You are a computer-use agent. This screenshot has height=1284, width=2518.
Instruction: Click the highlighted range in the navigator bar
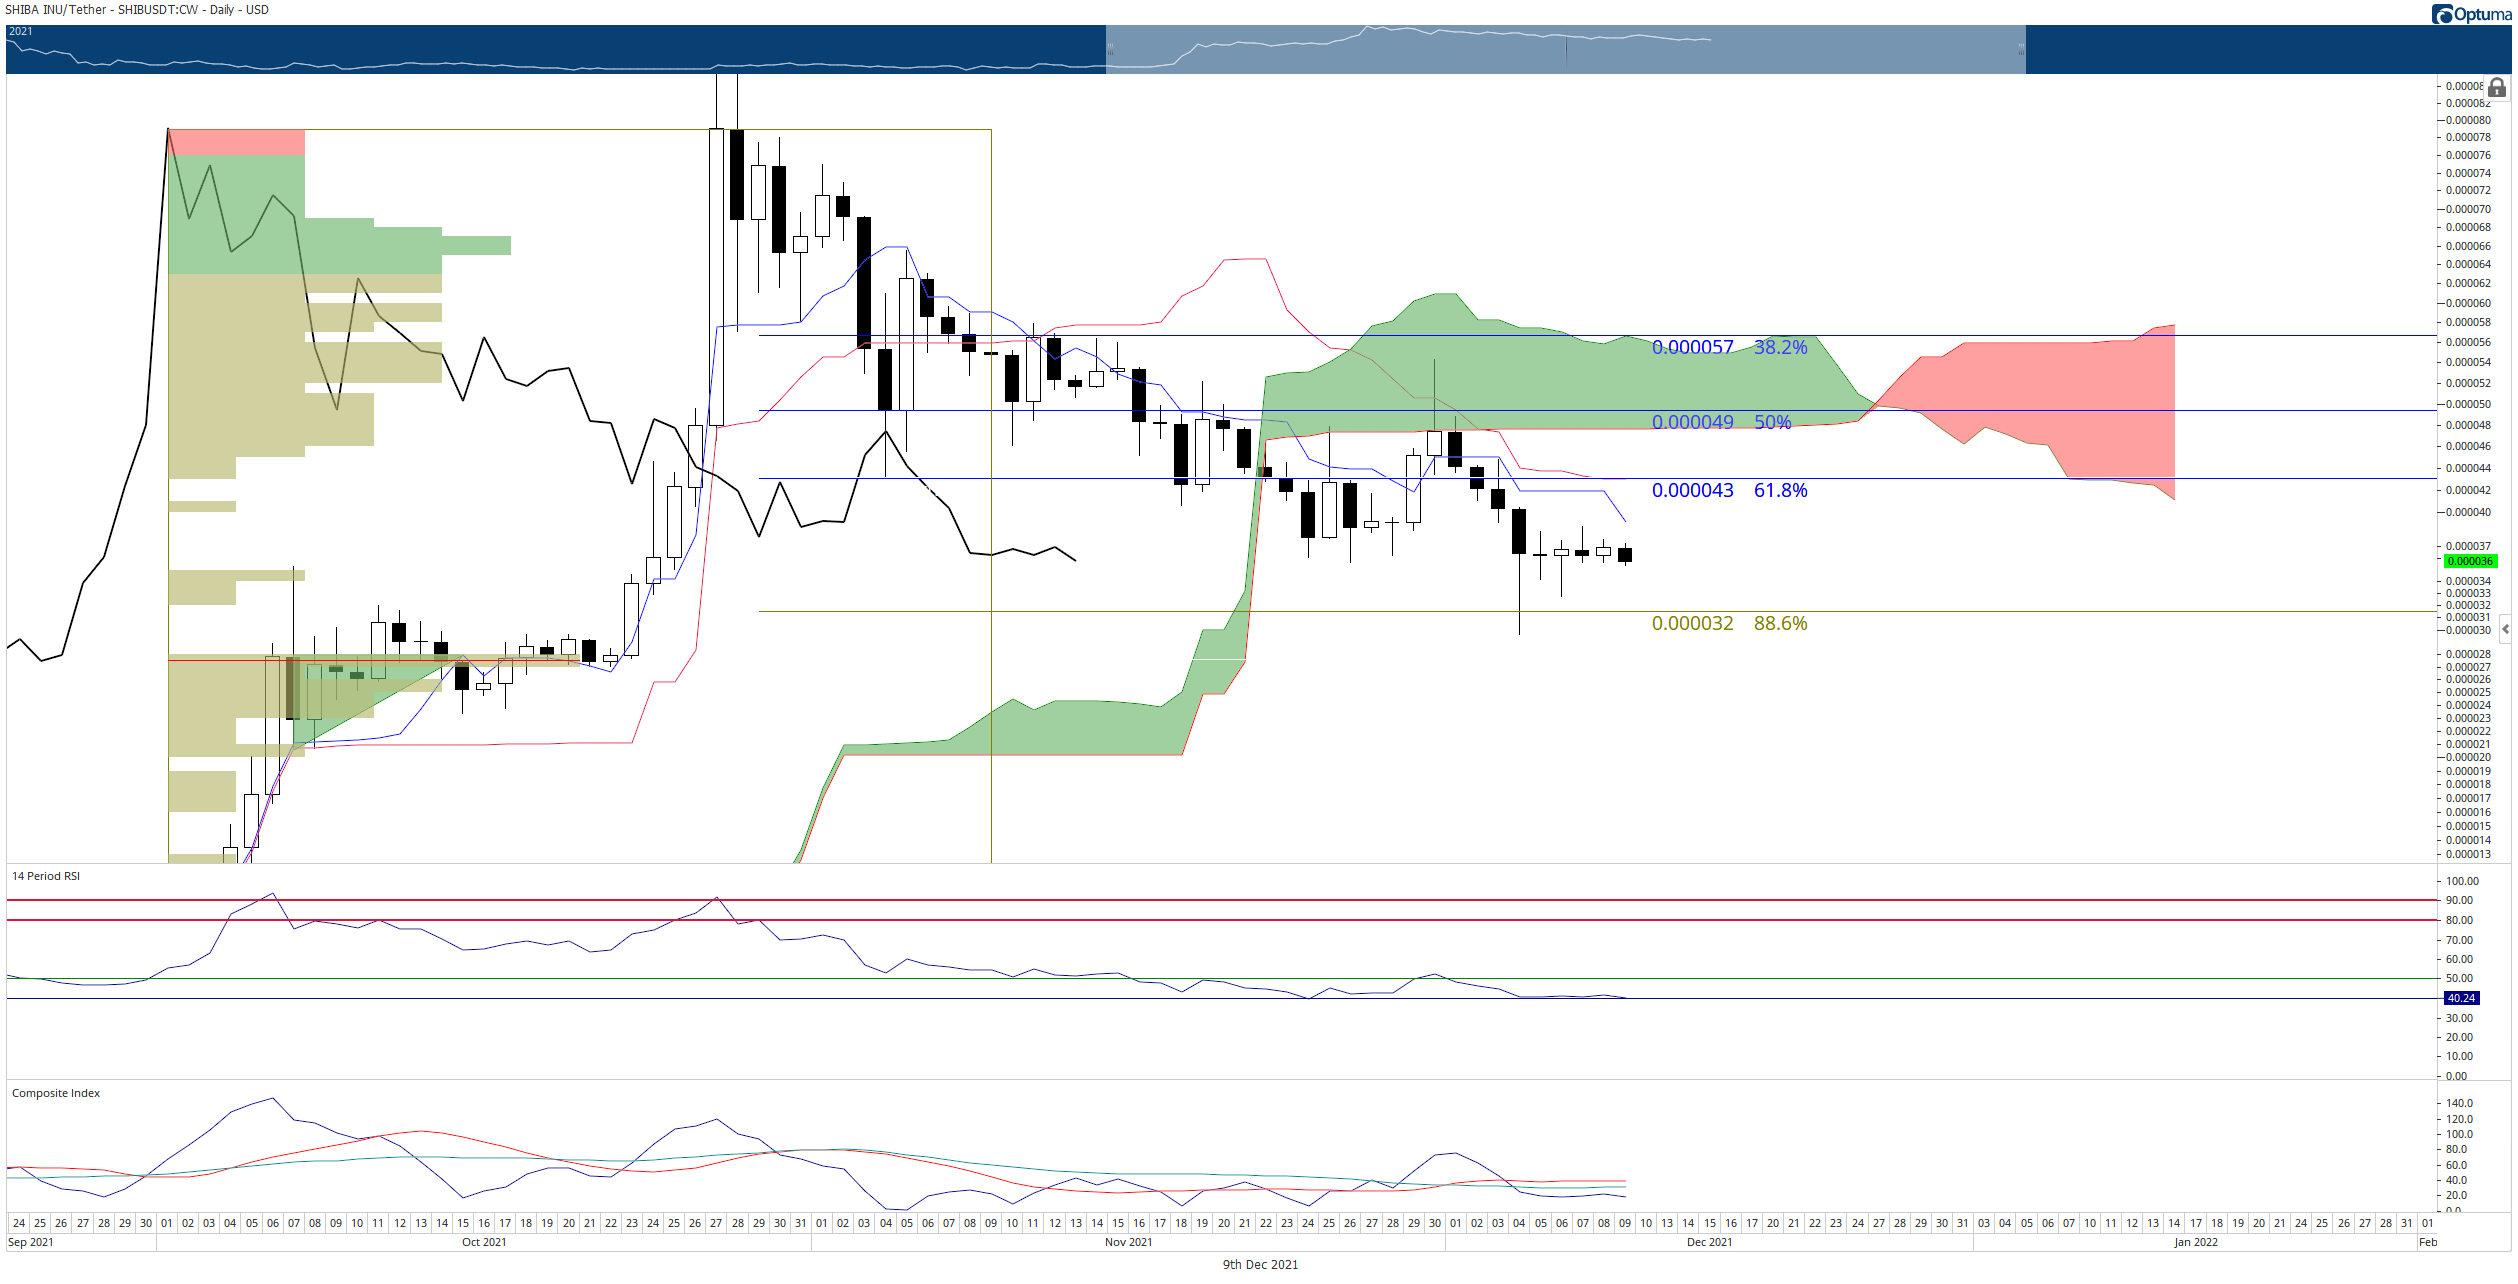pos(1565,49)
